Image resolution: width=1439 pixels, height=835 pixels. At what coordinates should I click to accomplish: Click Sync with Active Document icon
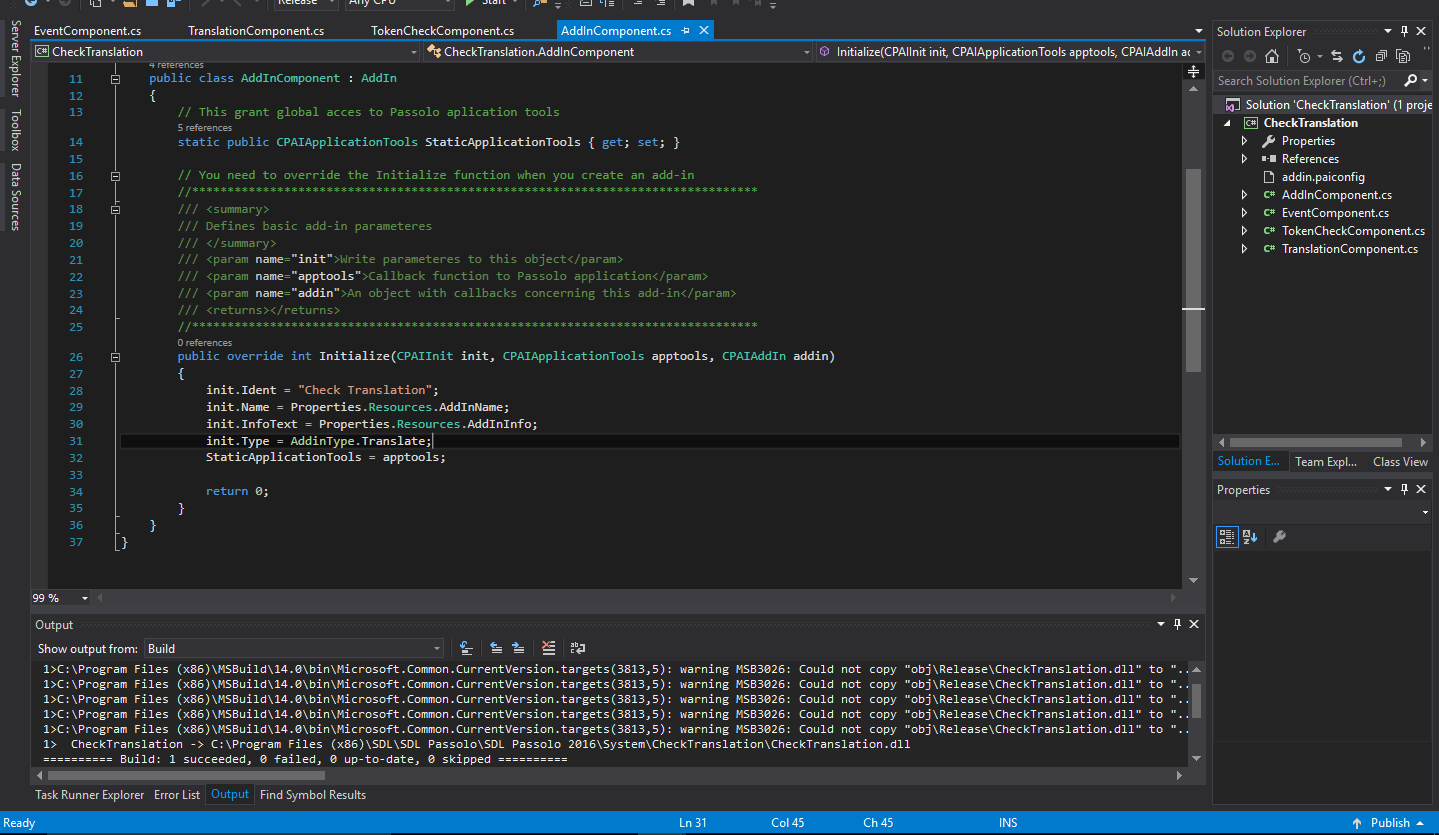coord(1336,56)
